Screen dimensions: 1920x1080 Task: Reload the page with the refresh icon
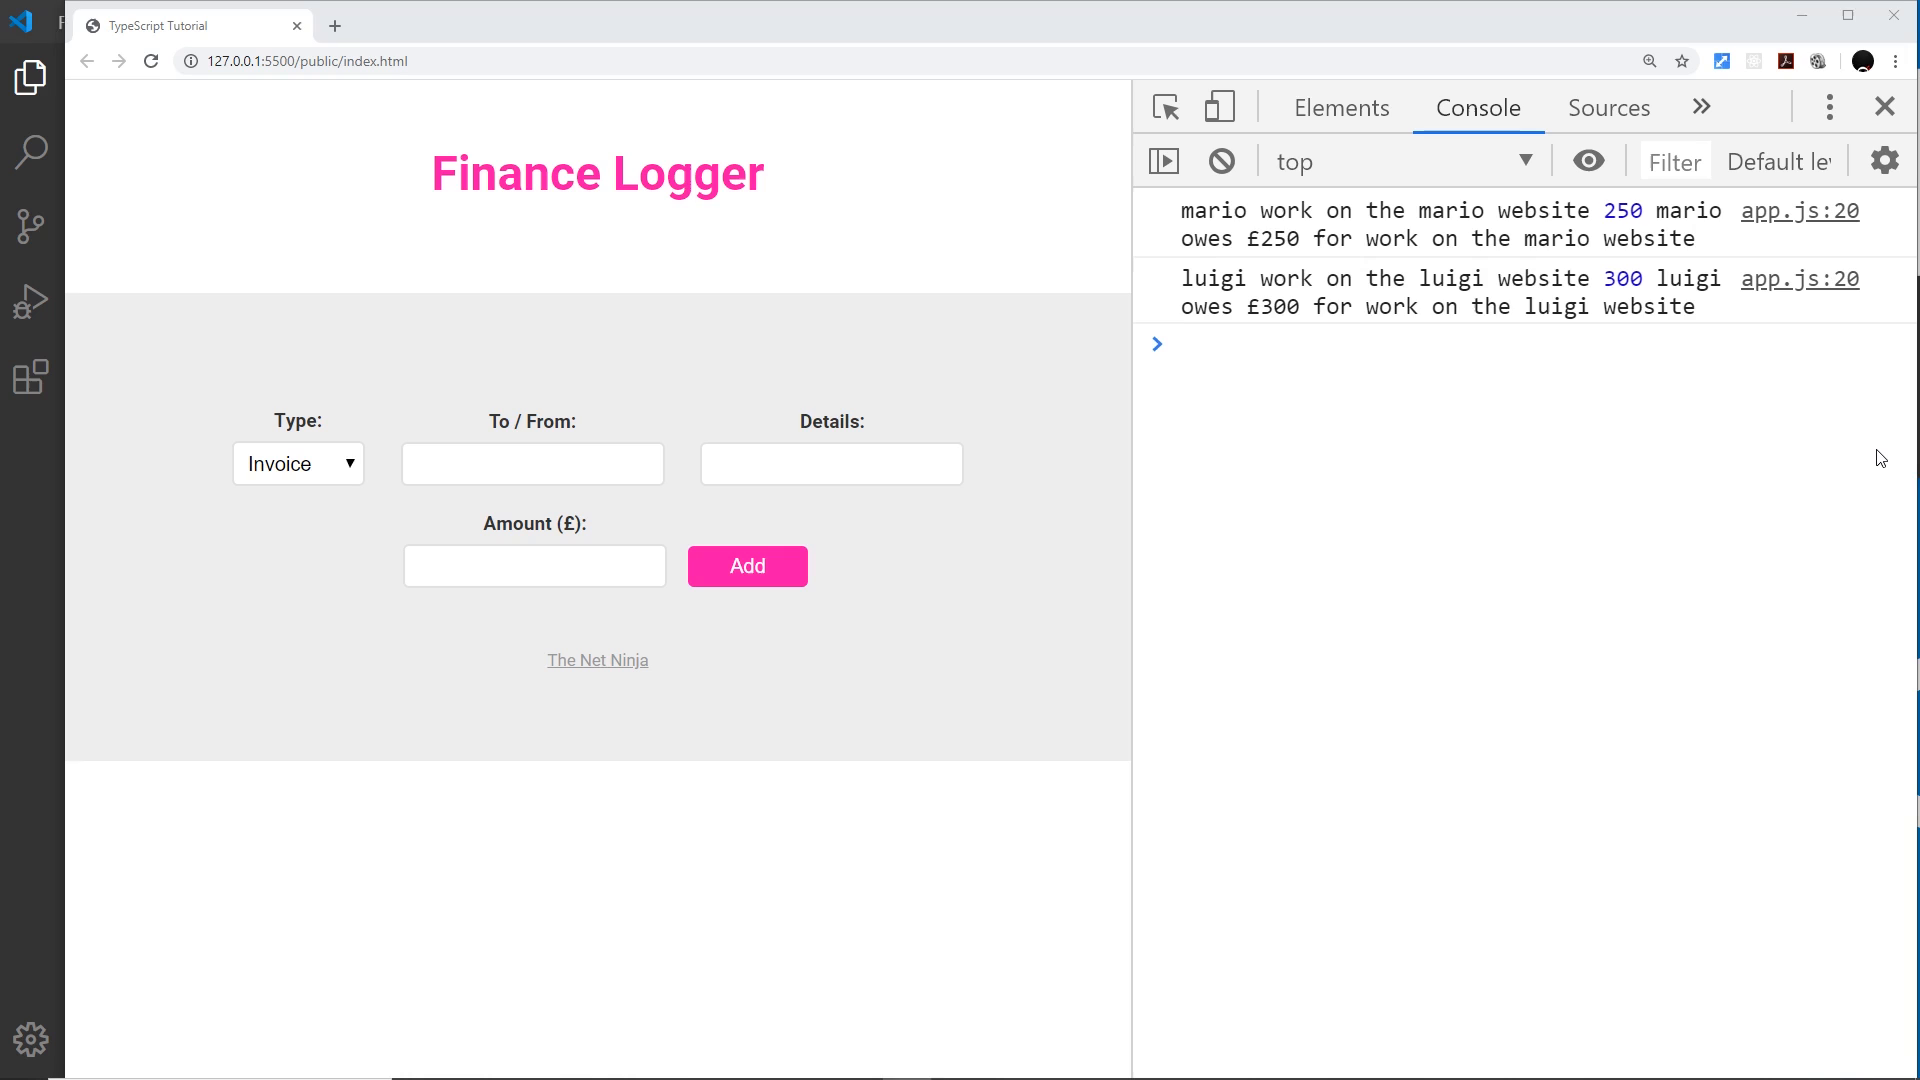(x=151, y=61)
